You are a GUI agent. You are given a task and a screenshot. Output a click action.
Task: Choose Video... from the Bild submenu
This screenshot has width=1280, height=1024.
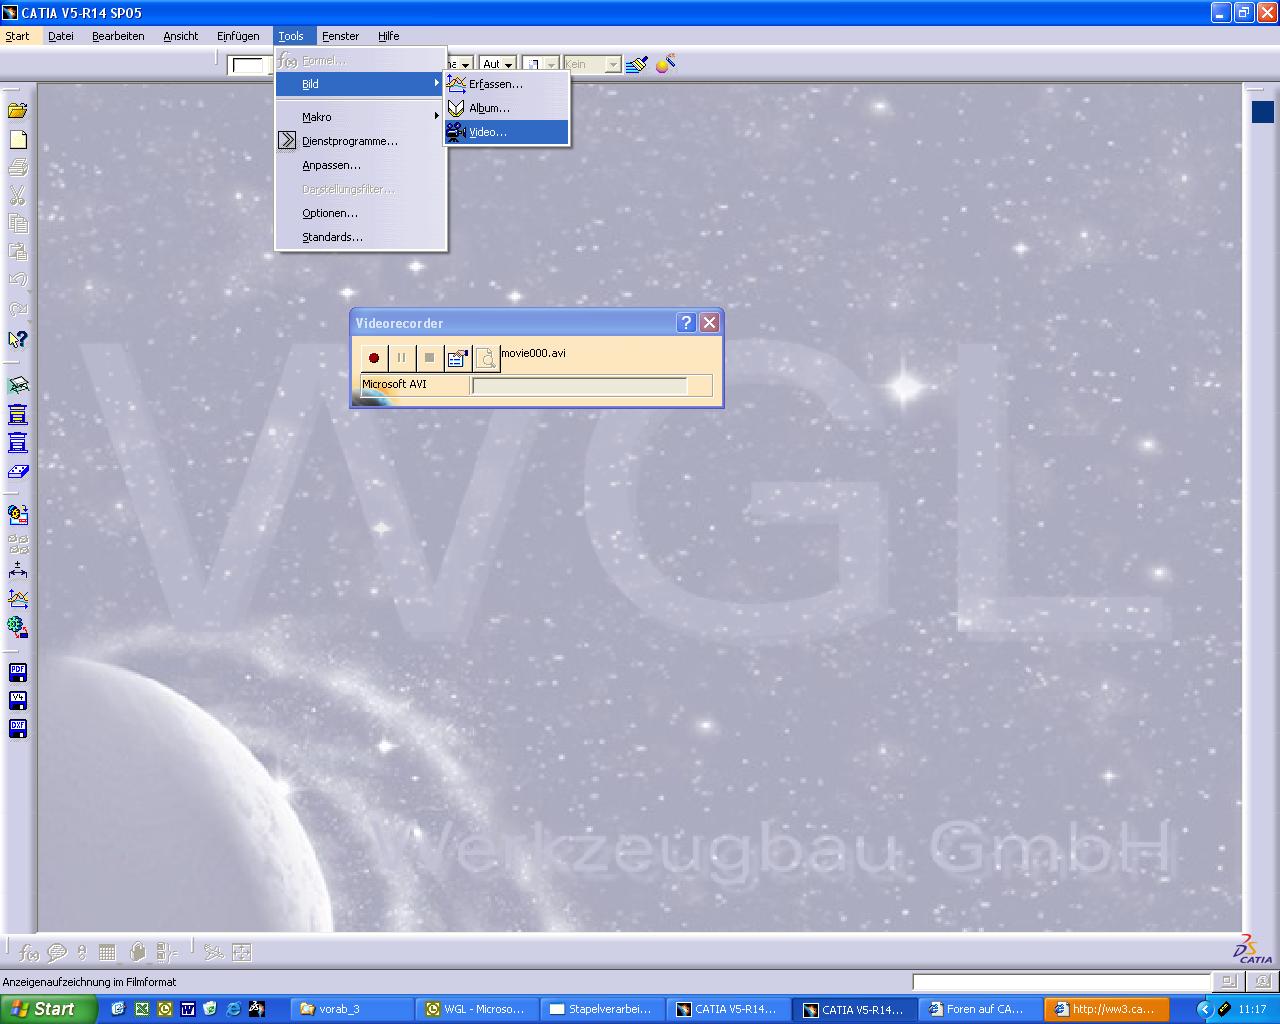coord(507,132)
